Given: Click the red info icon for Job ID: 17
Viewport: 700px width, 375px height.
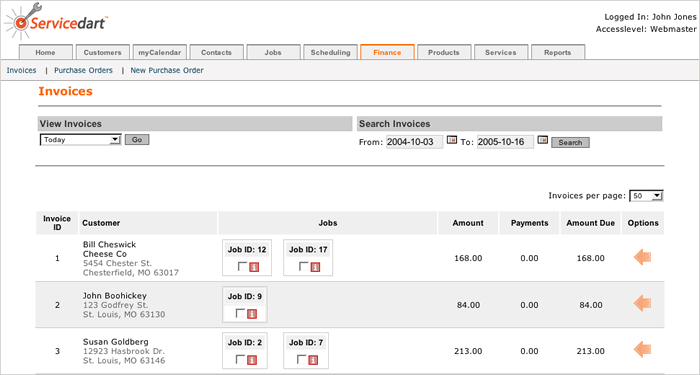Looking at the screenshot, I should [x=315, y=267].
